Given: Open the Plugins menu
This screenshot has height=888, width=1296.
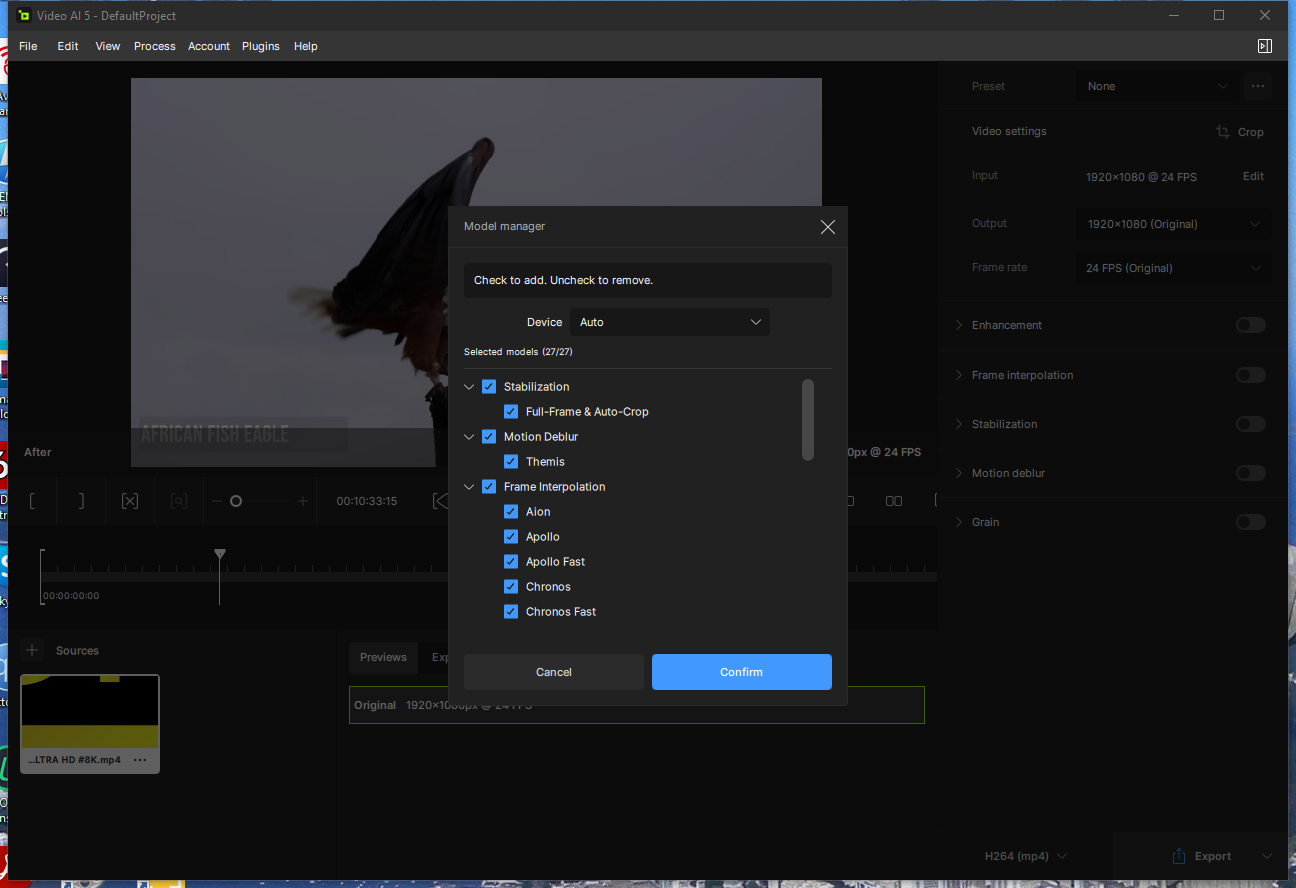Looking at the screenshot, I should (x=261, y=46).
